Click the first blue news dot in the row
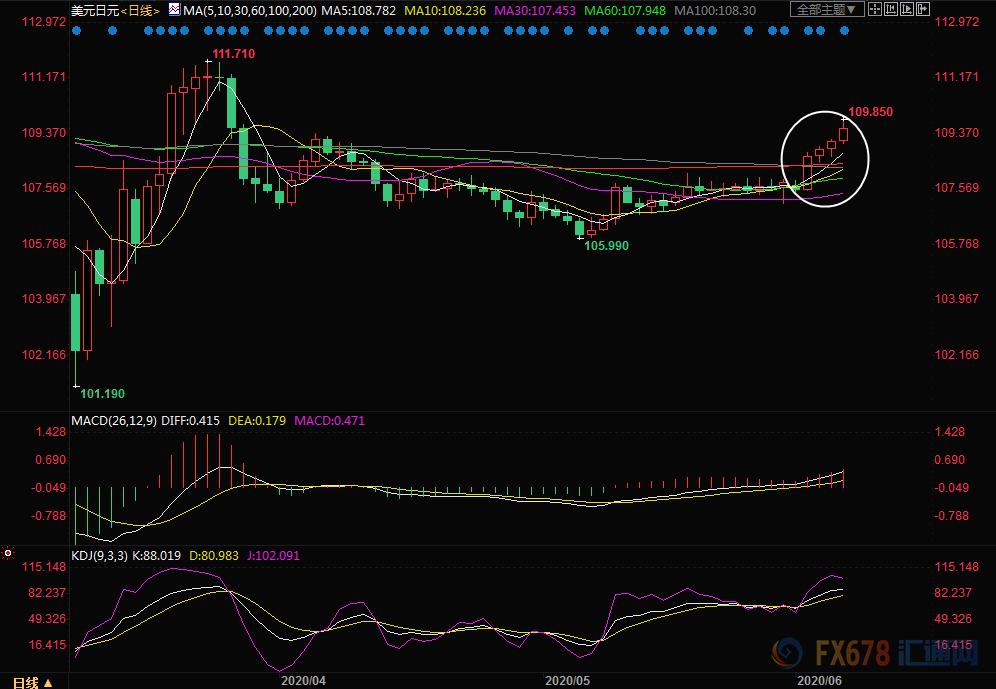The image size is (996, 689). pos(76,30)
